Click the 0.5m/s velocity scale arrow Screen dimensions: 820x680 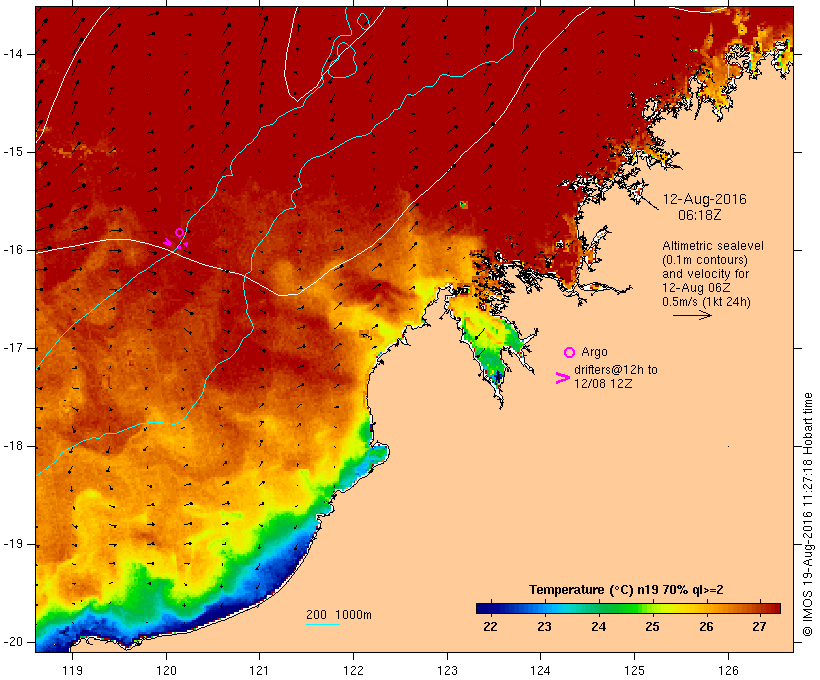click(692, 315)
